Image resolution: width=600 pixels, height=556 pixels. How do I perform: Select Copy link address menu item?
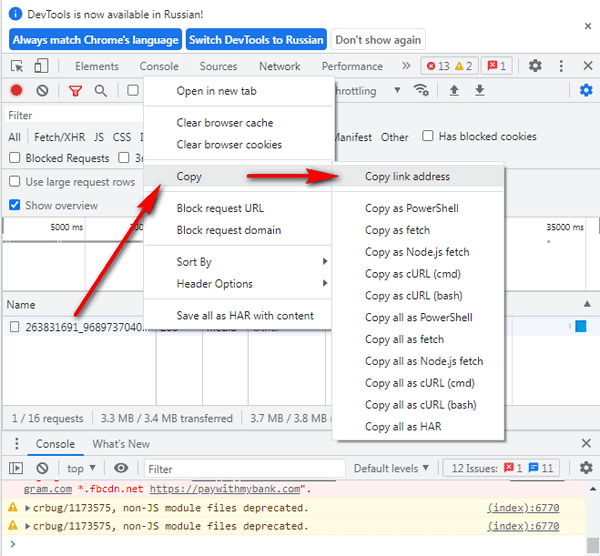click(407, 177)
